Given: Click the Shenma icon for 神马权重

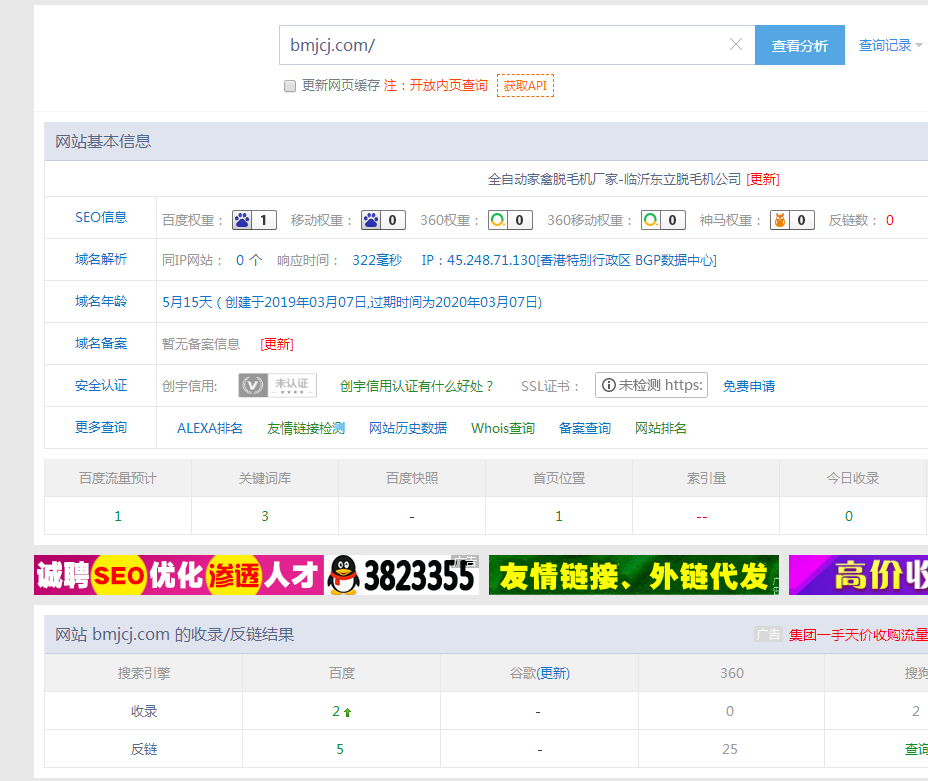Looking at the screenshot, I should pyautogui.click(x=780, y=220).
